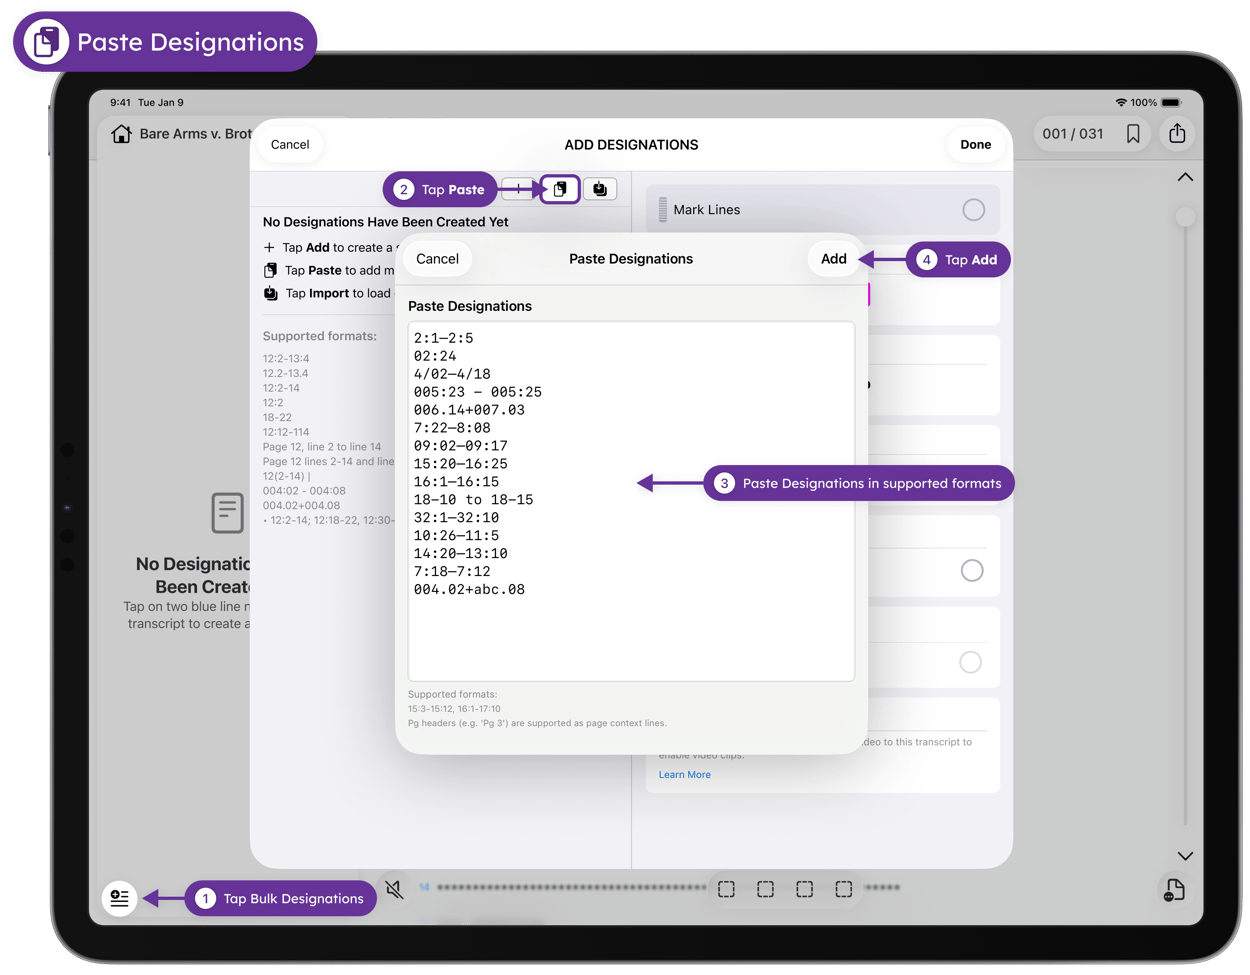Tap the transcript scroll thumb
Image resolution: width=1250 pixels, height=975 pixels.
pyautogui.click(x=1185, y=216)
